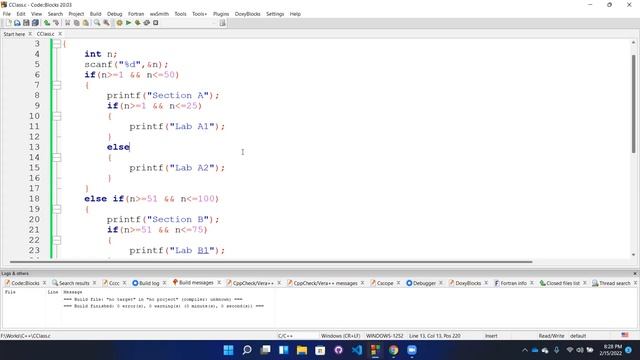This screenshot has height=360, width=640.
Task: Build and run with the toolbar icon
Action: 137,23
